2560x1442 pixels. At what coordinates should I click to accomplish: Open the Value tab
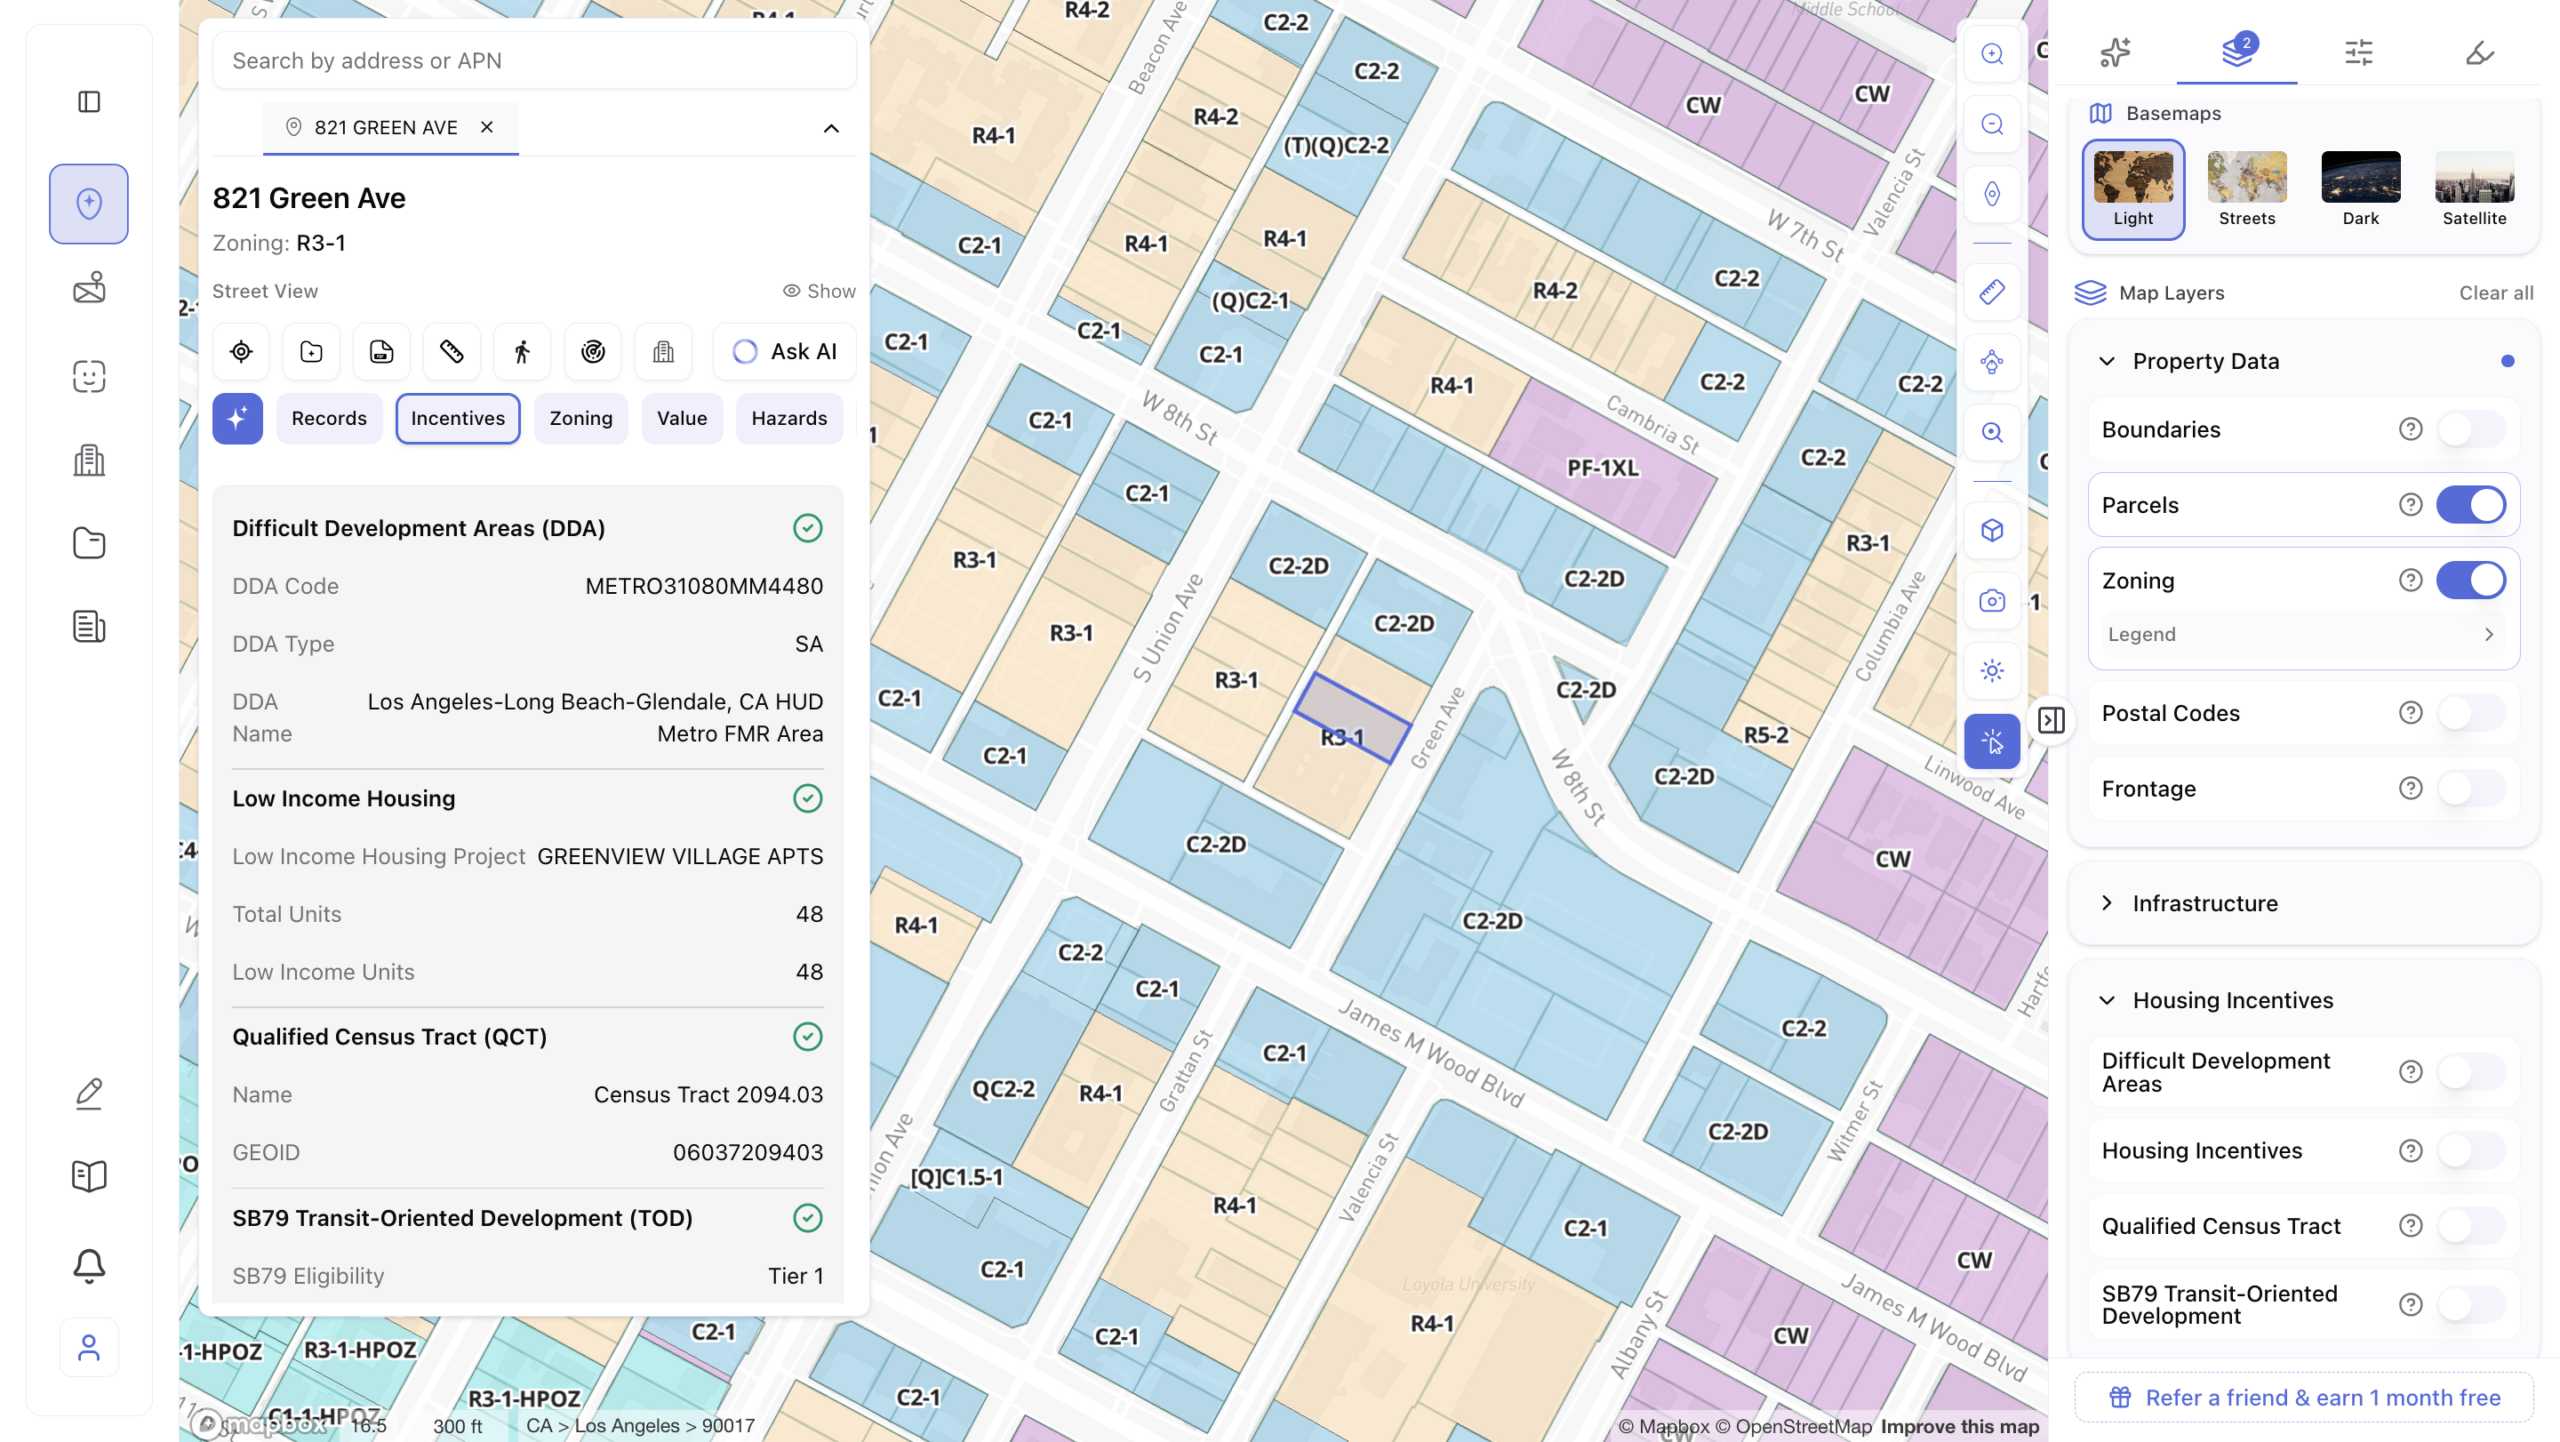(x=682, y=418)
